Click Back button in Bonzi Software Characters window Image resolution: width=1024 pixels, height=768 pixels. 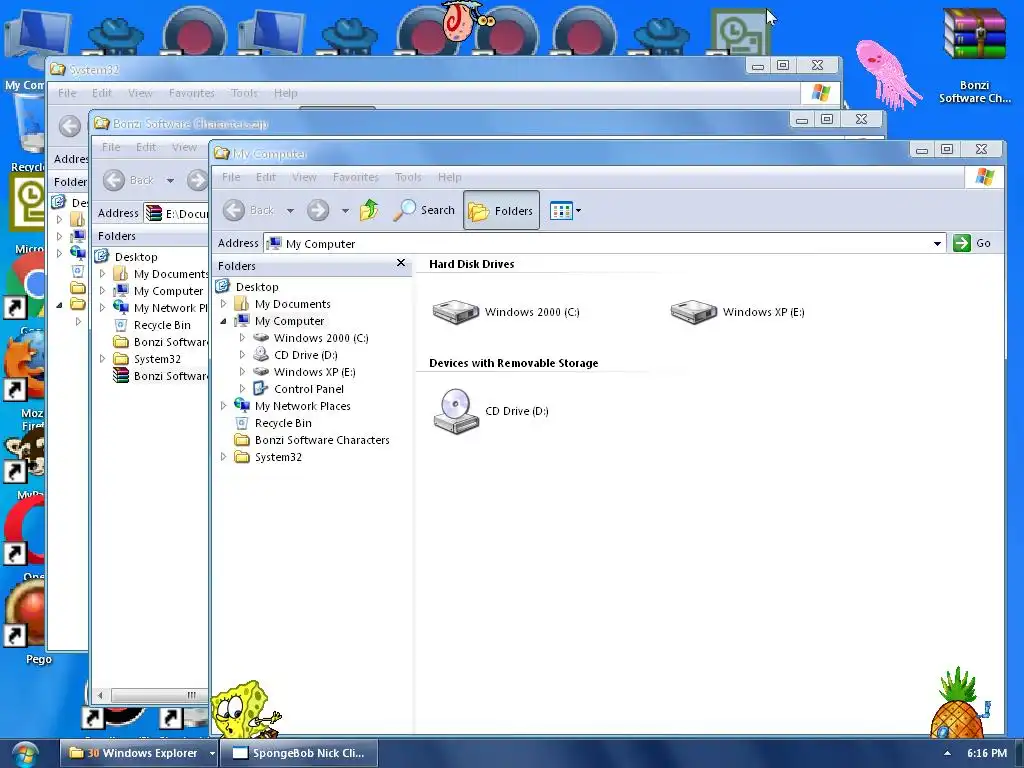[129, 180]
